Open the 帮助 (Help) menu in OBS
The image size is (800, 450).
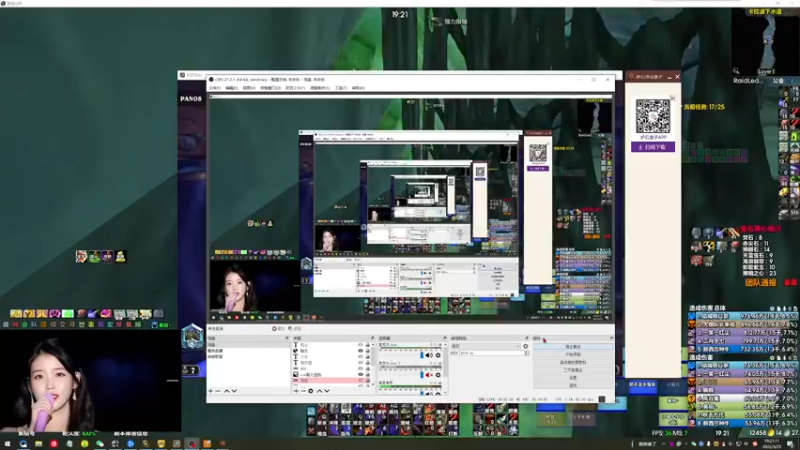(x=358, y=88)
